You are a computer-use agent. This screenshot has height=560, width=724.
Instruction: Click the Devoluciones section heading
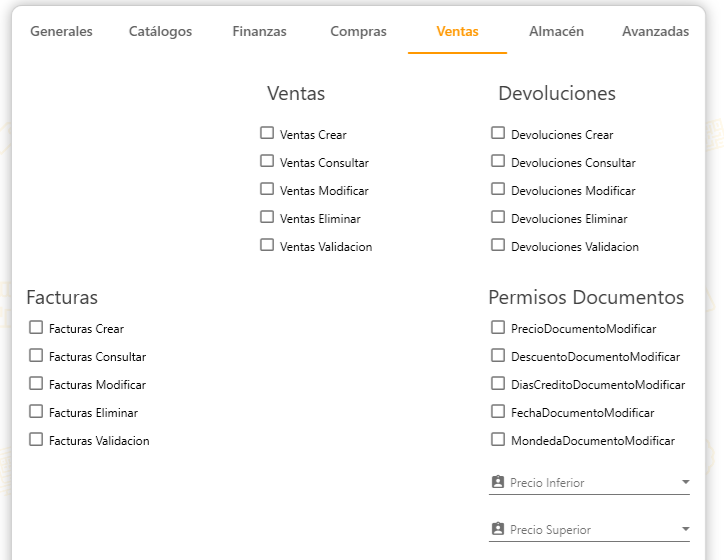[x=557, y=93]
